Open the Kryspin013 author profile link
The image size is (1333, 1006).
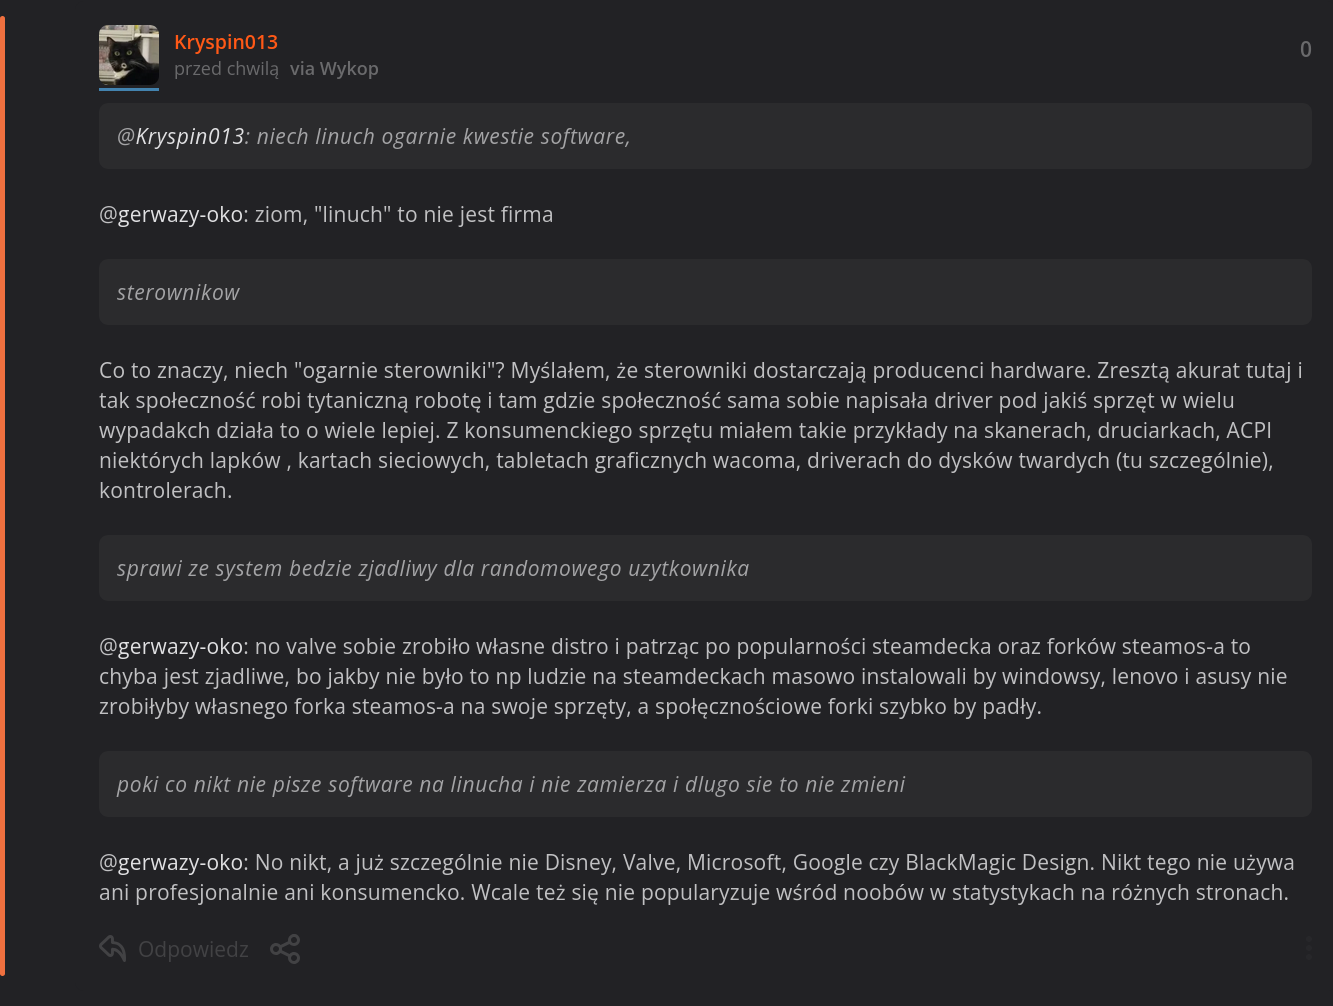click(226, 42)
